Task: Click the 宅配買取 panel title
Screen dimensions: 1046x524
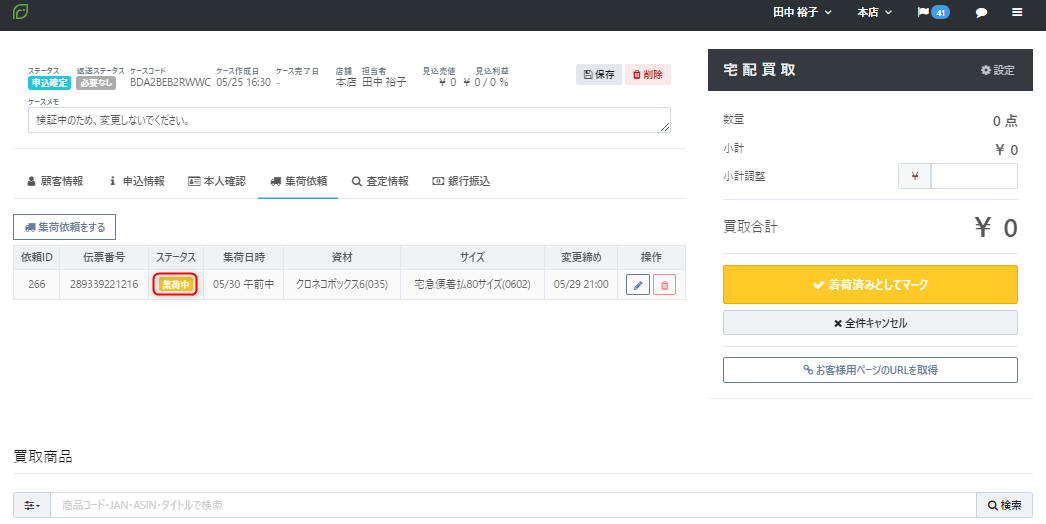Action: coord(759,70)
